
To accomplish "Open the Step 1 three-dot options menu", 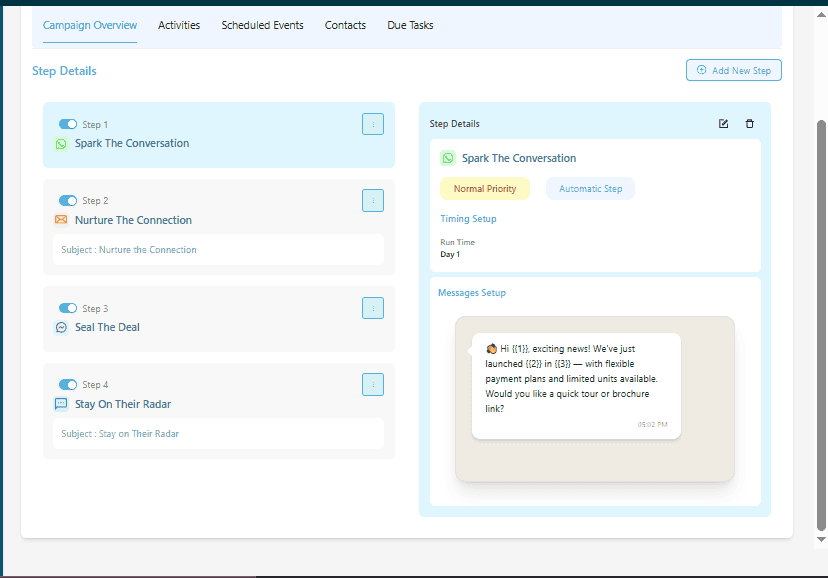I will [373, 124].
